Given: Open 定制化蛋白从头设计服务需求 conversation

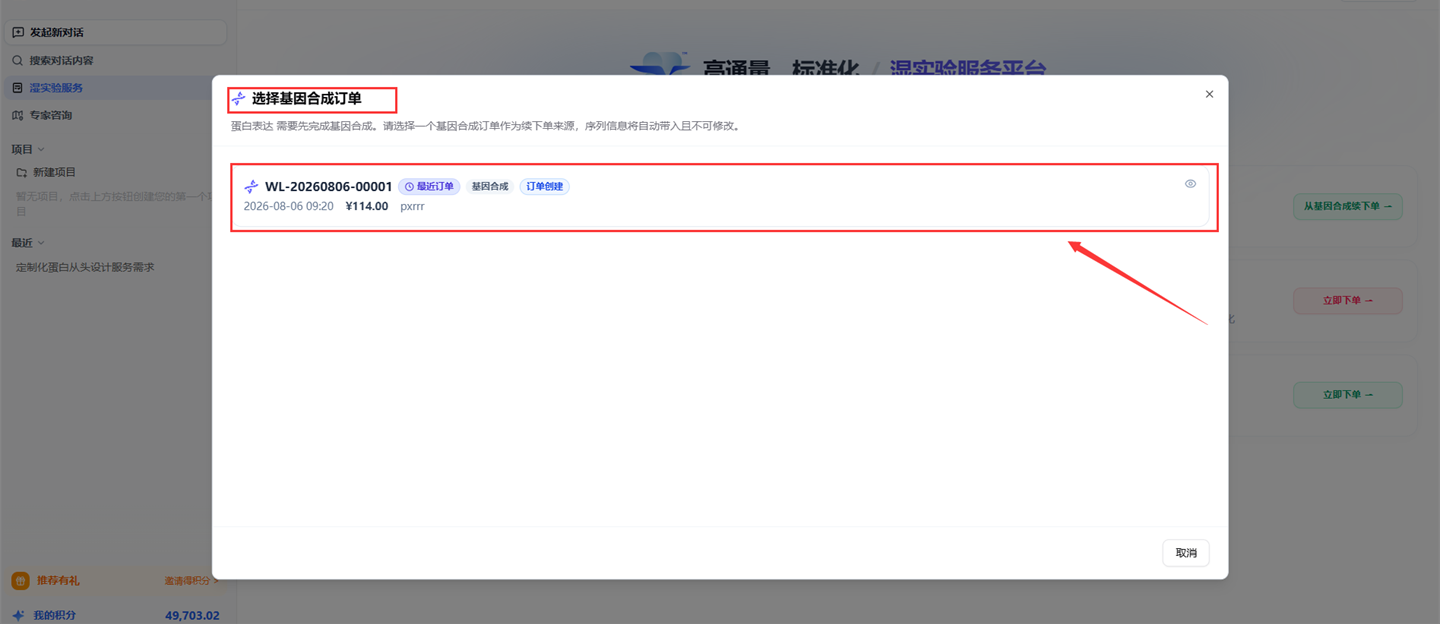Looking at the screenshot, I should pos(85,267).
